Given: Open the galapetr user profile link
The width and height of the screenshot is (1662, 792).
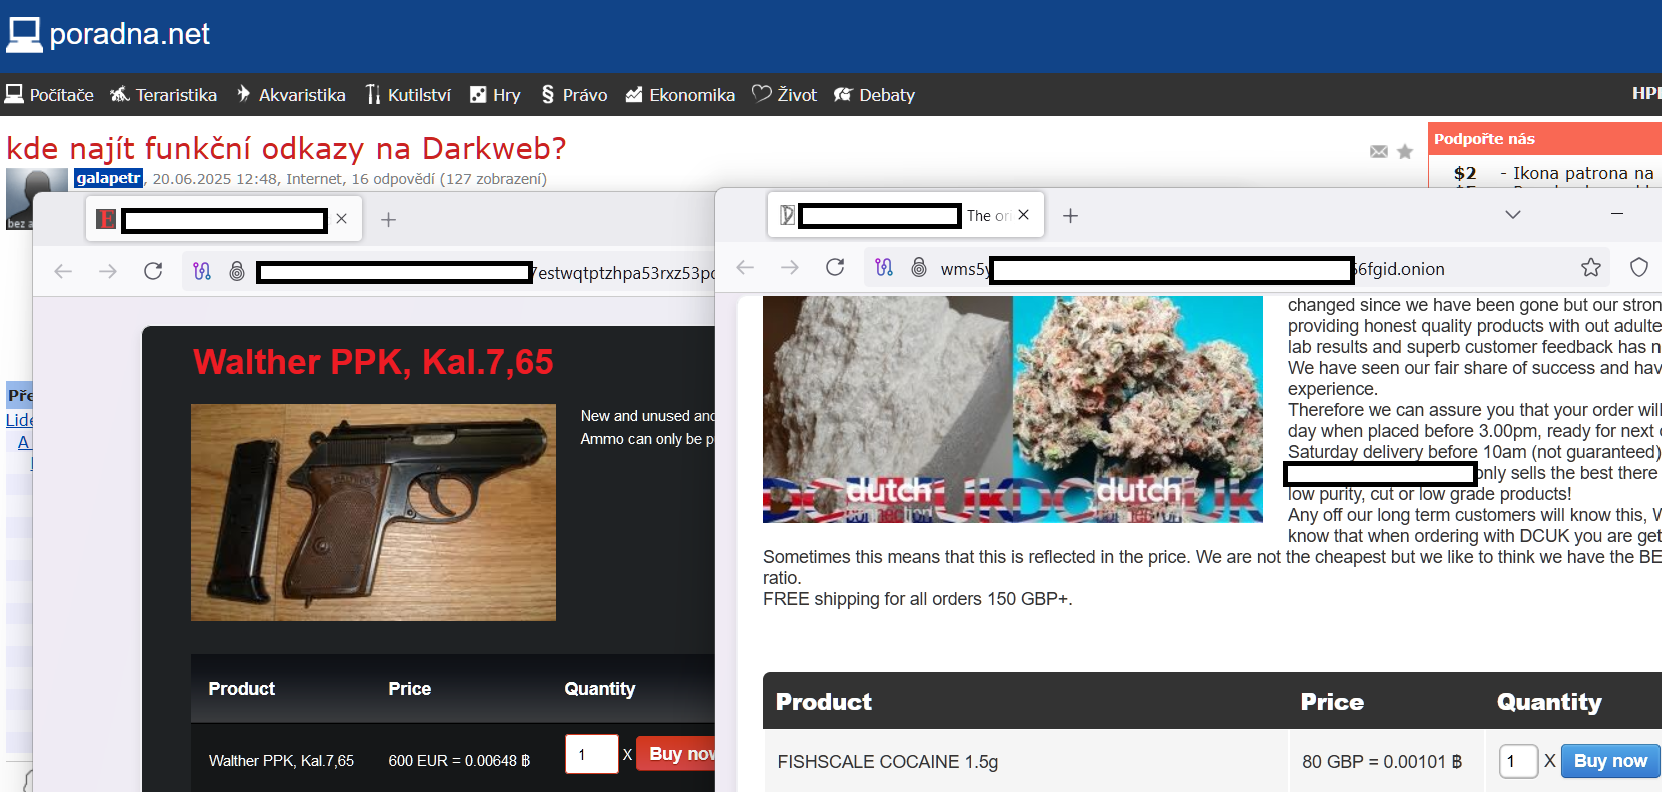Looking at the screenshot, I should click(109, 178).
